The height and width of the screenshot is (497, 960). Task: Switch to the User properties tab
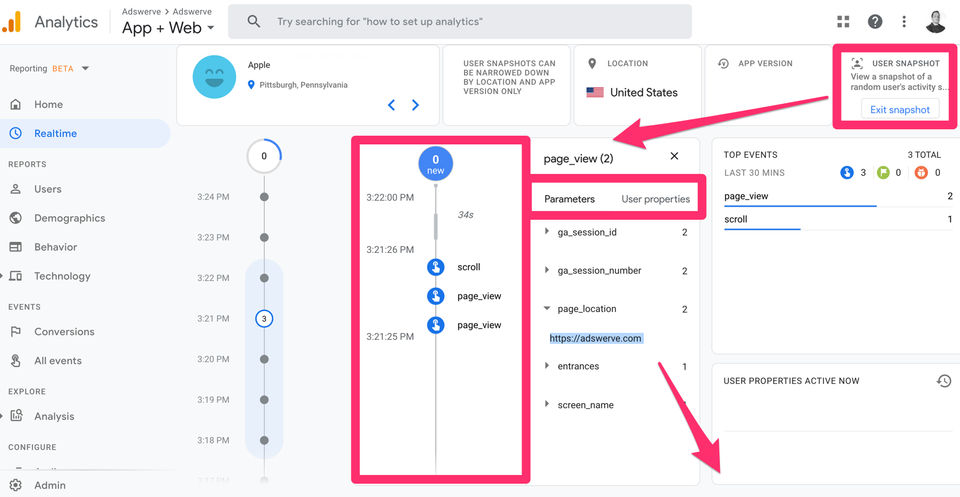point(655,199)
